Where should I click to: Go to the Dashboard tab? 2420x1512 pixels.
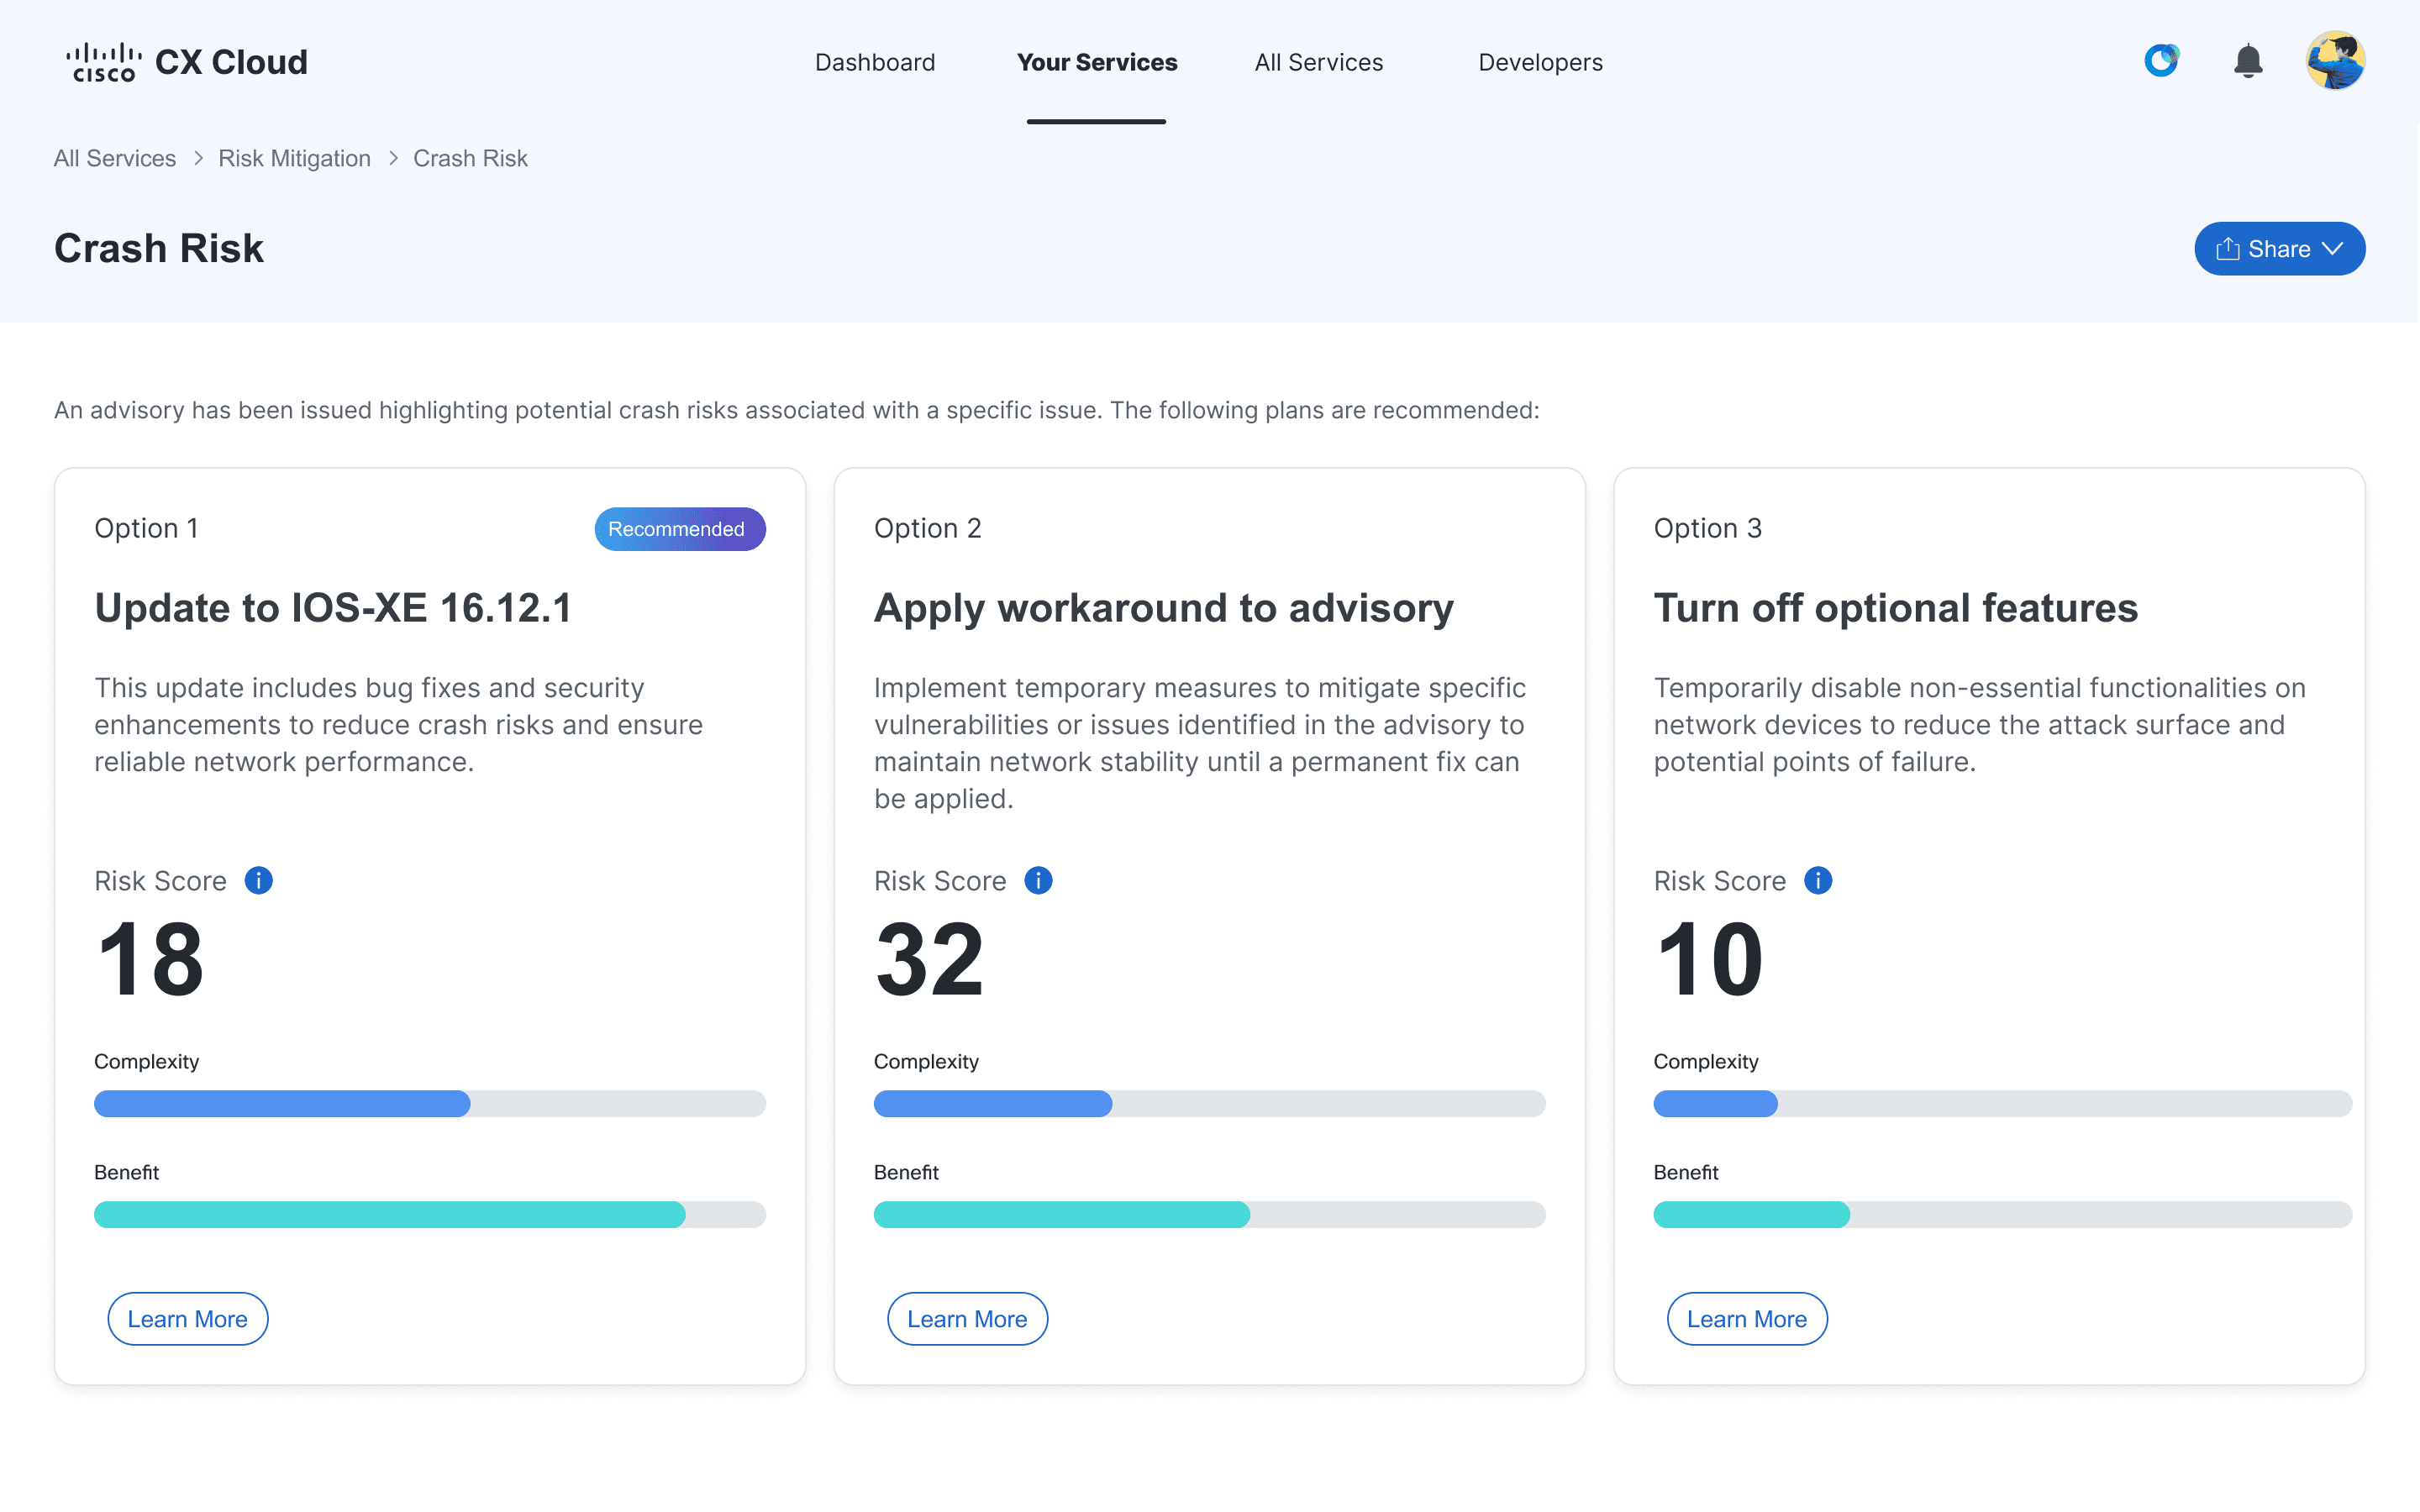tap(875, 62)
